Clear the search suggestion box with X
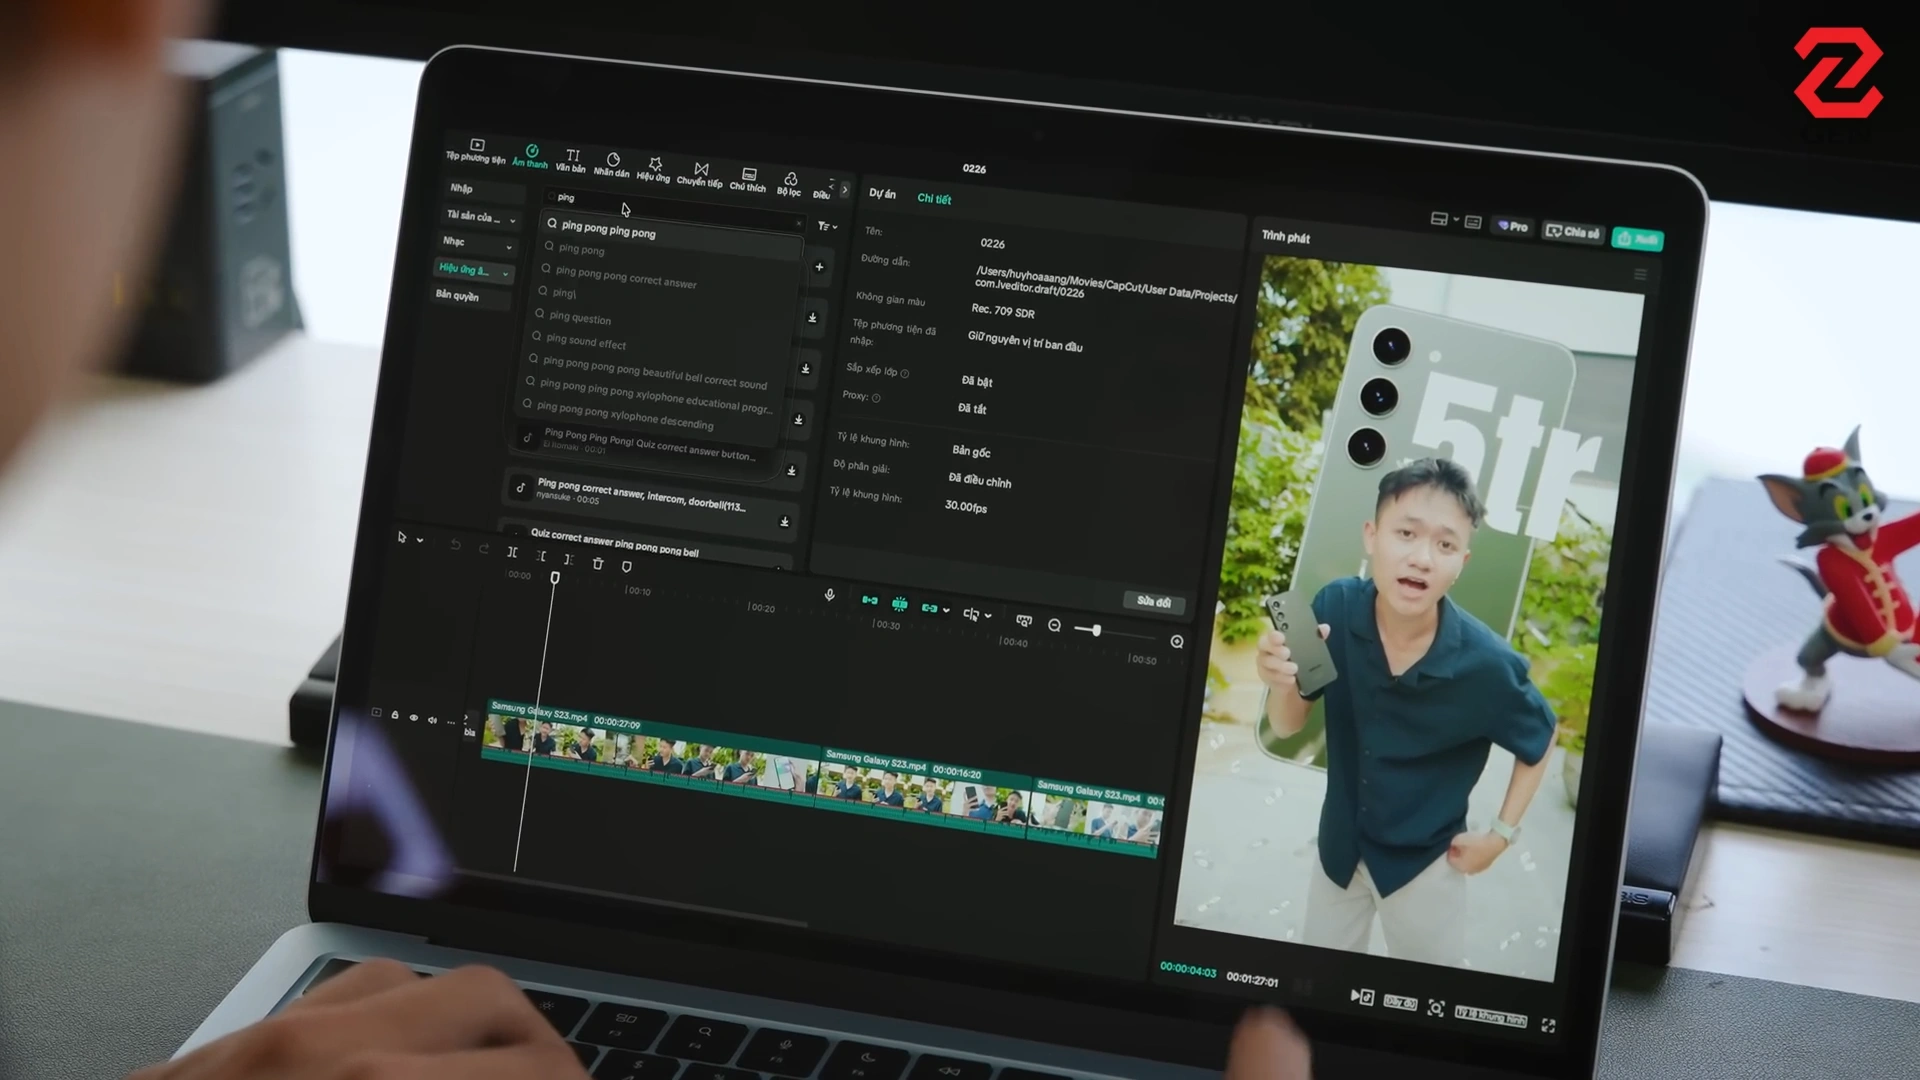The width and height of the screenshot is (1920, 1080). point(798,223)
